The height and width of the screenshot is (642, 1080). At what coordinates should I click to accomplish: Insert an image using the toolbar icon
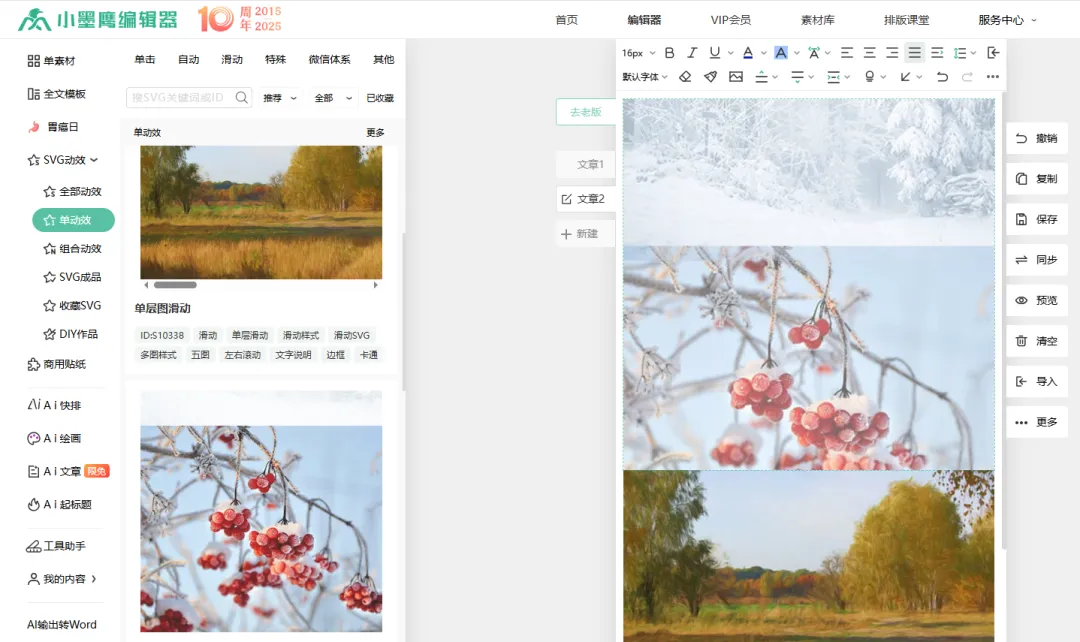coord(736,76)
